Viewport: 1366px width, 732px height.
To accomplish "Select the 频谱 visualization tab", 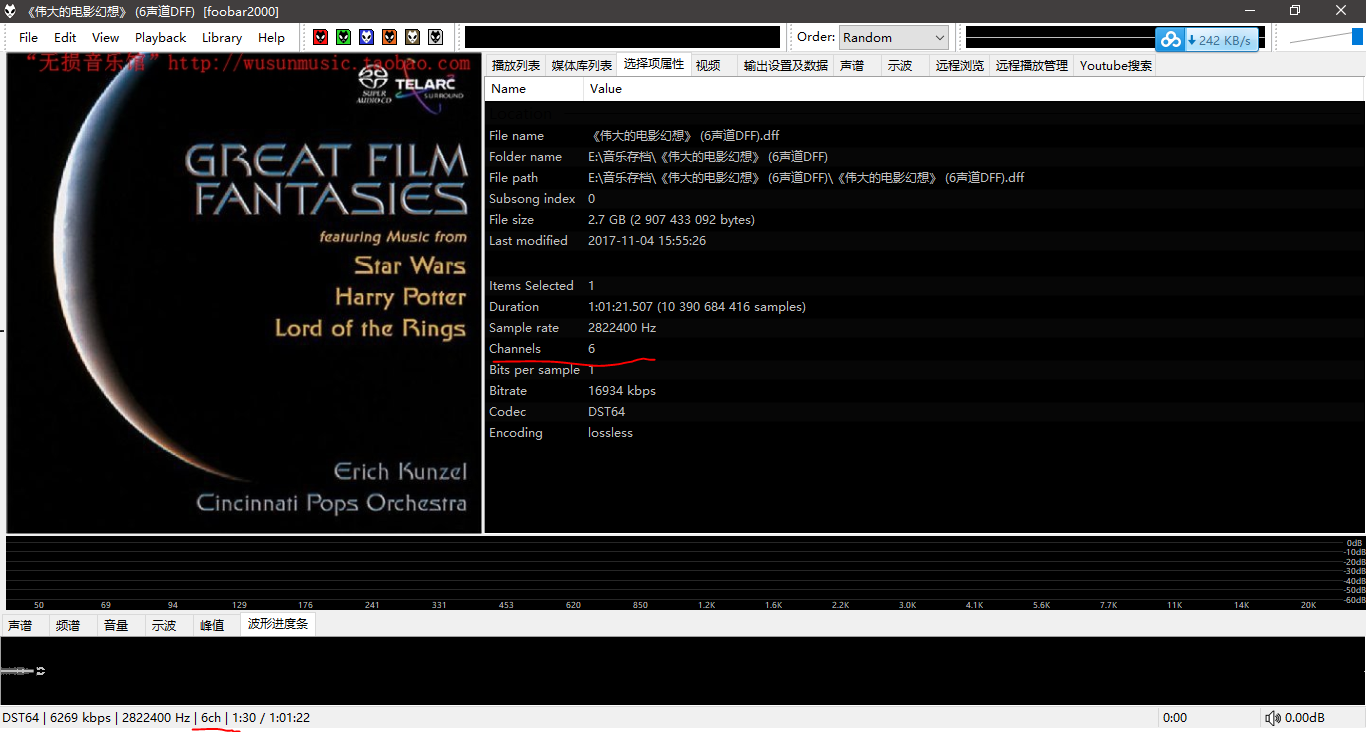I will (68, 625).
